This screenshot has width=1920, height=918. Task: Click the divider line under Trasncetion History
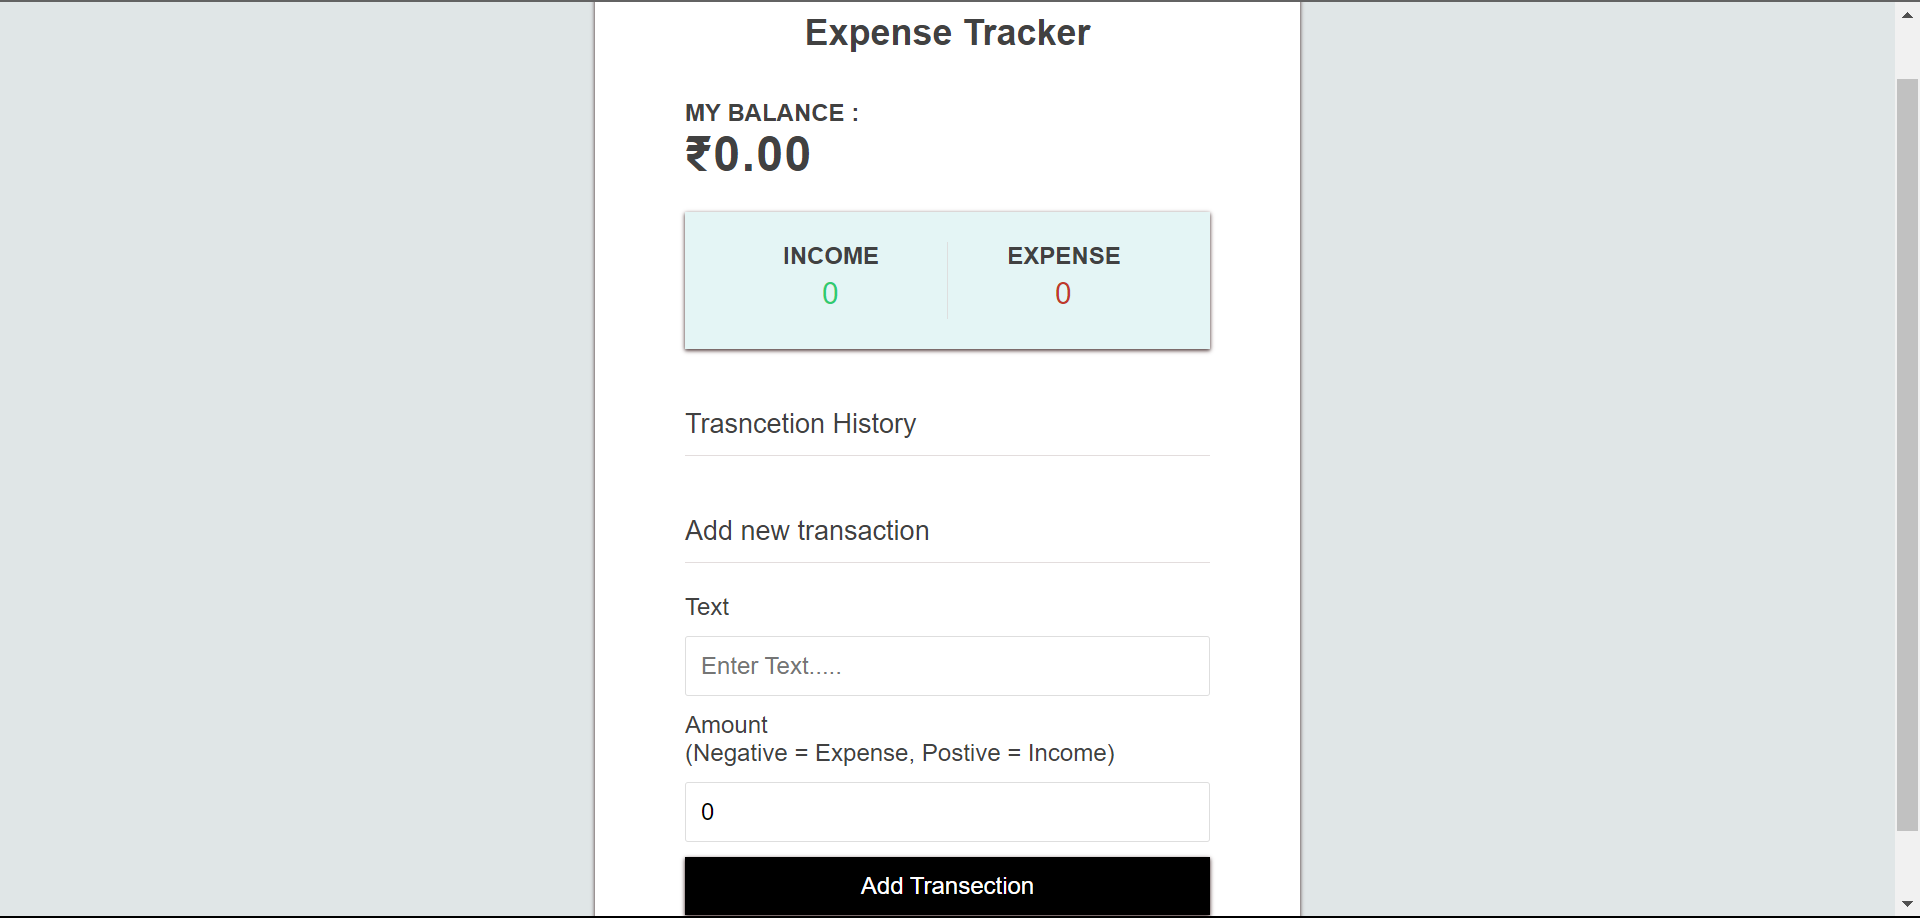coord(946,455)
